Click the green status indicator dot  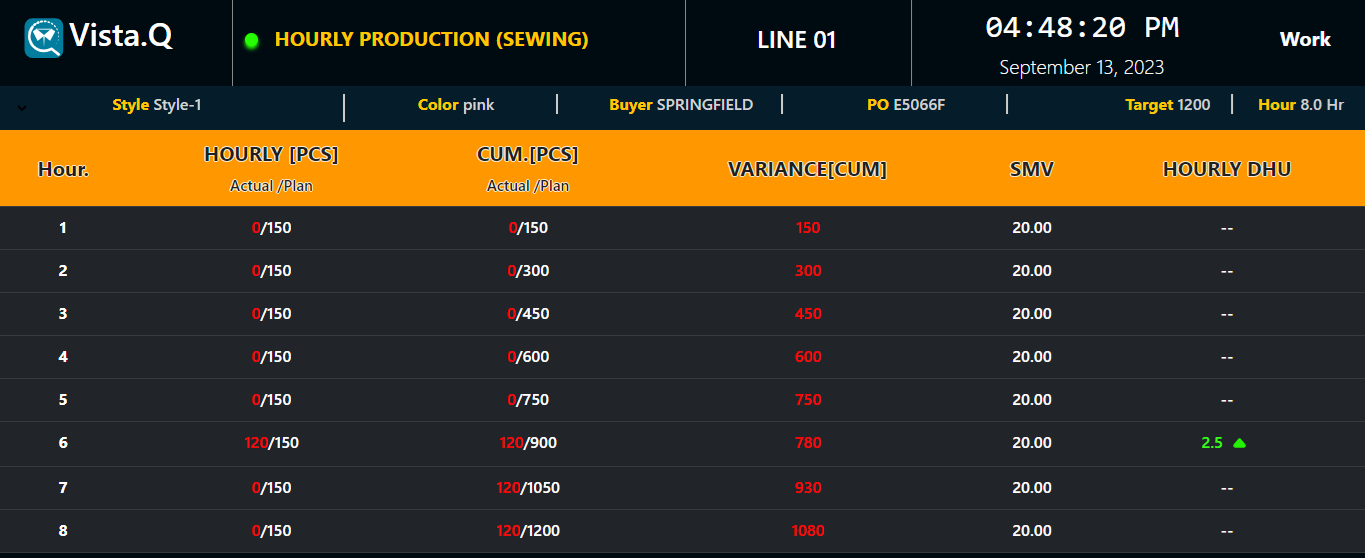251,41
